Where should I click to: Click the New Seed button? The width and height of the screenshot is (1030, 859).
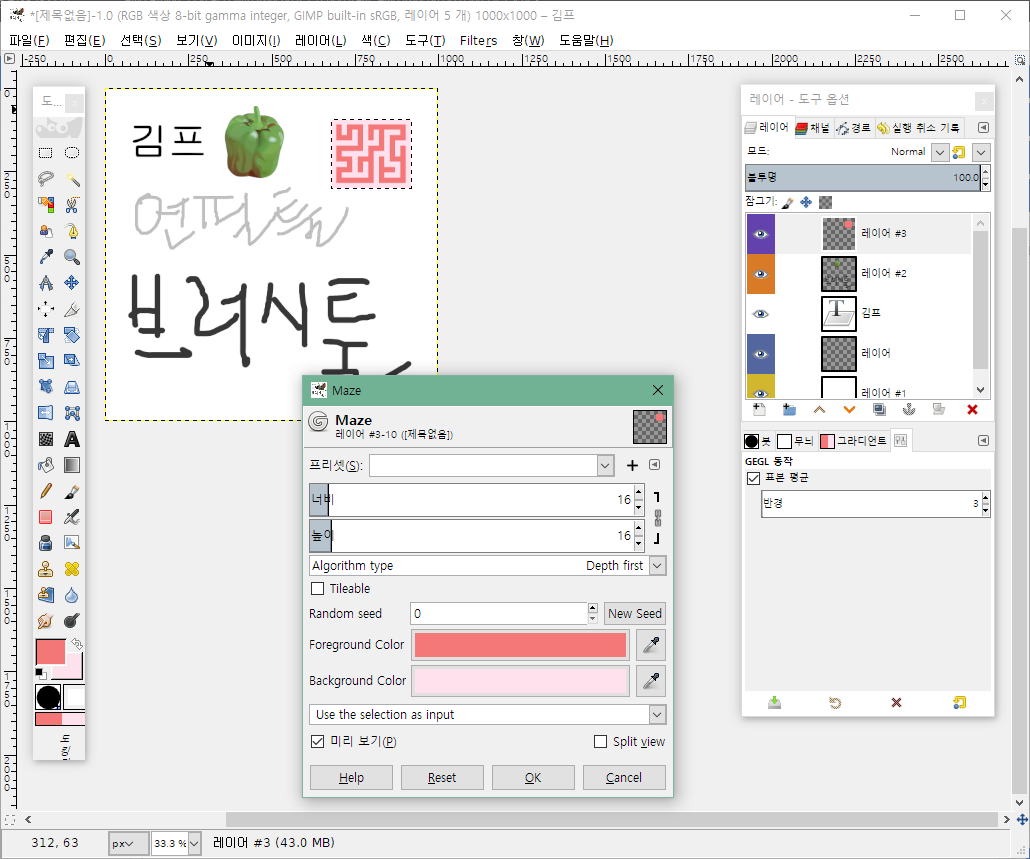point(635,613)
